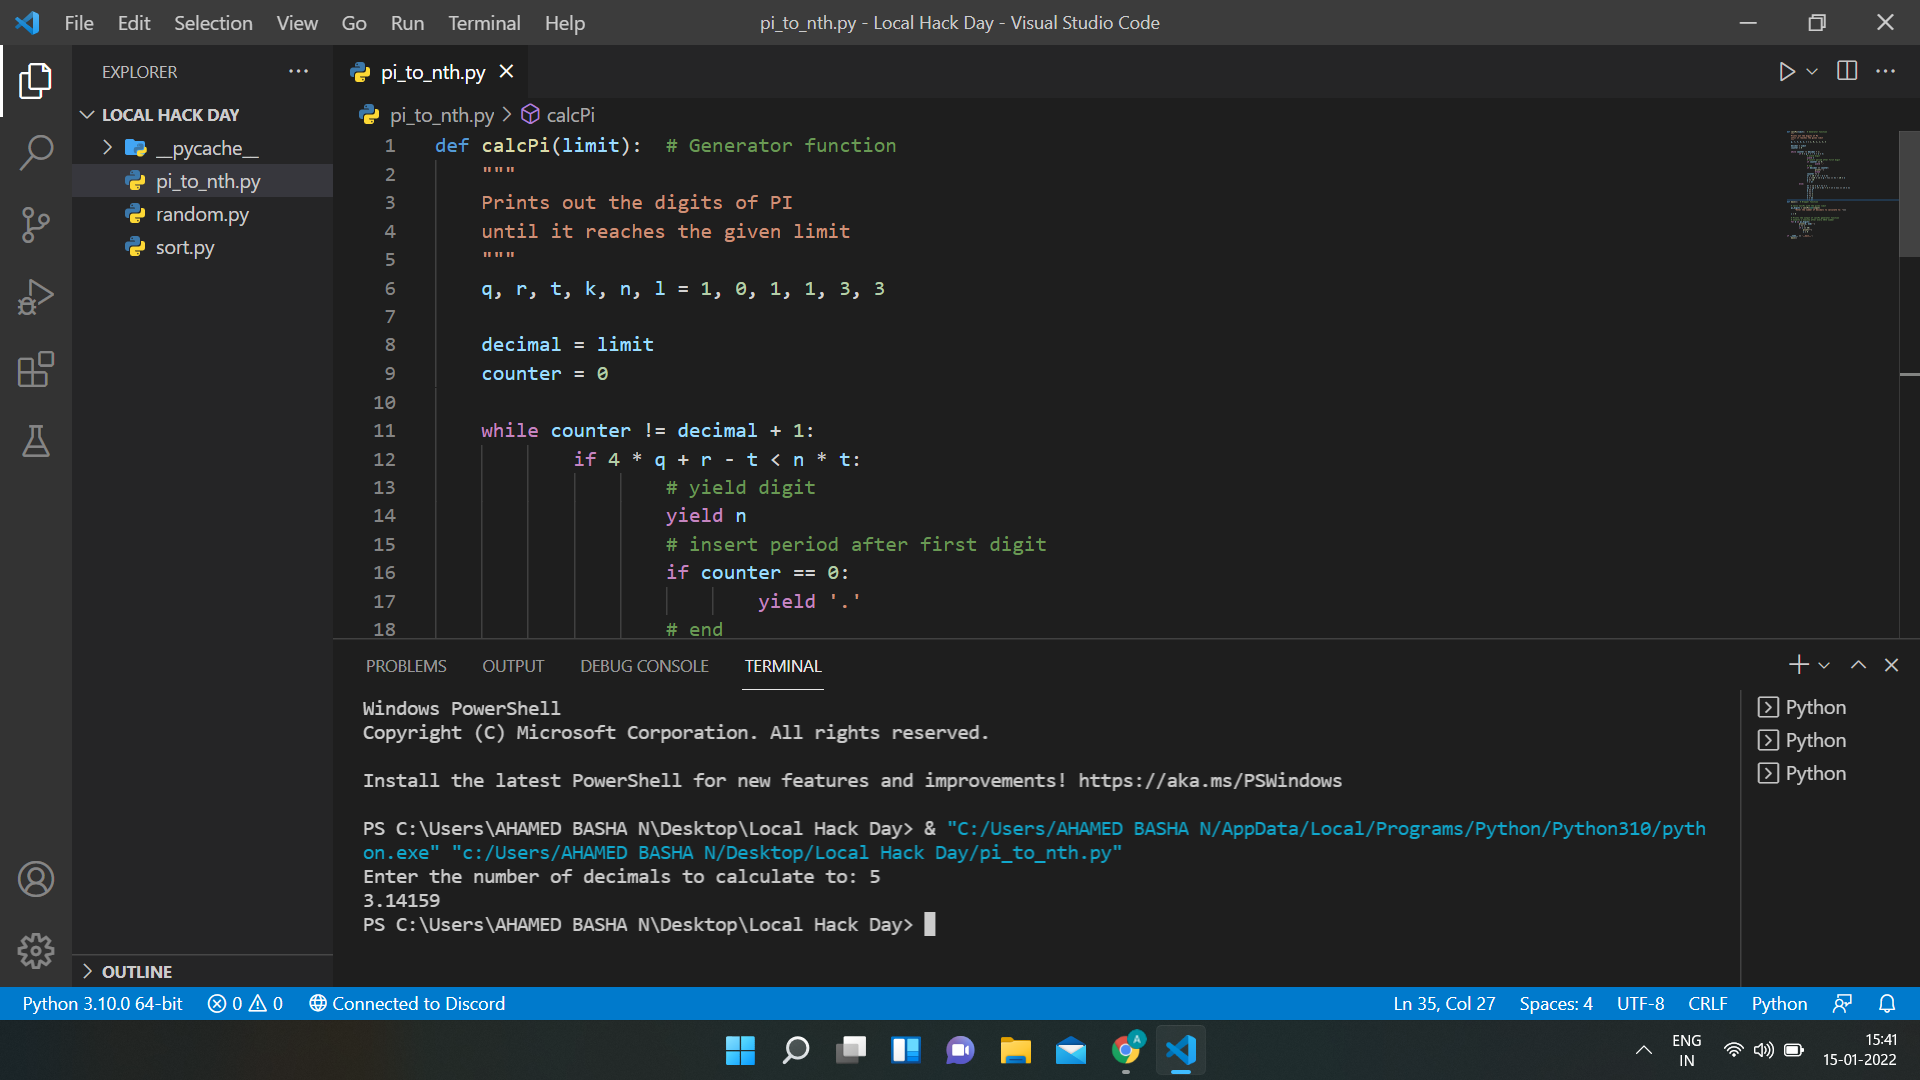
Task: Launch Chrome from the taskbar
Action: 1125,1050
